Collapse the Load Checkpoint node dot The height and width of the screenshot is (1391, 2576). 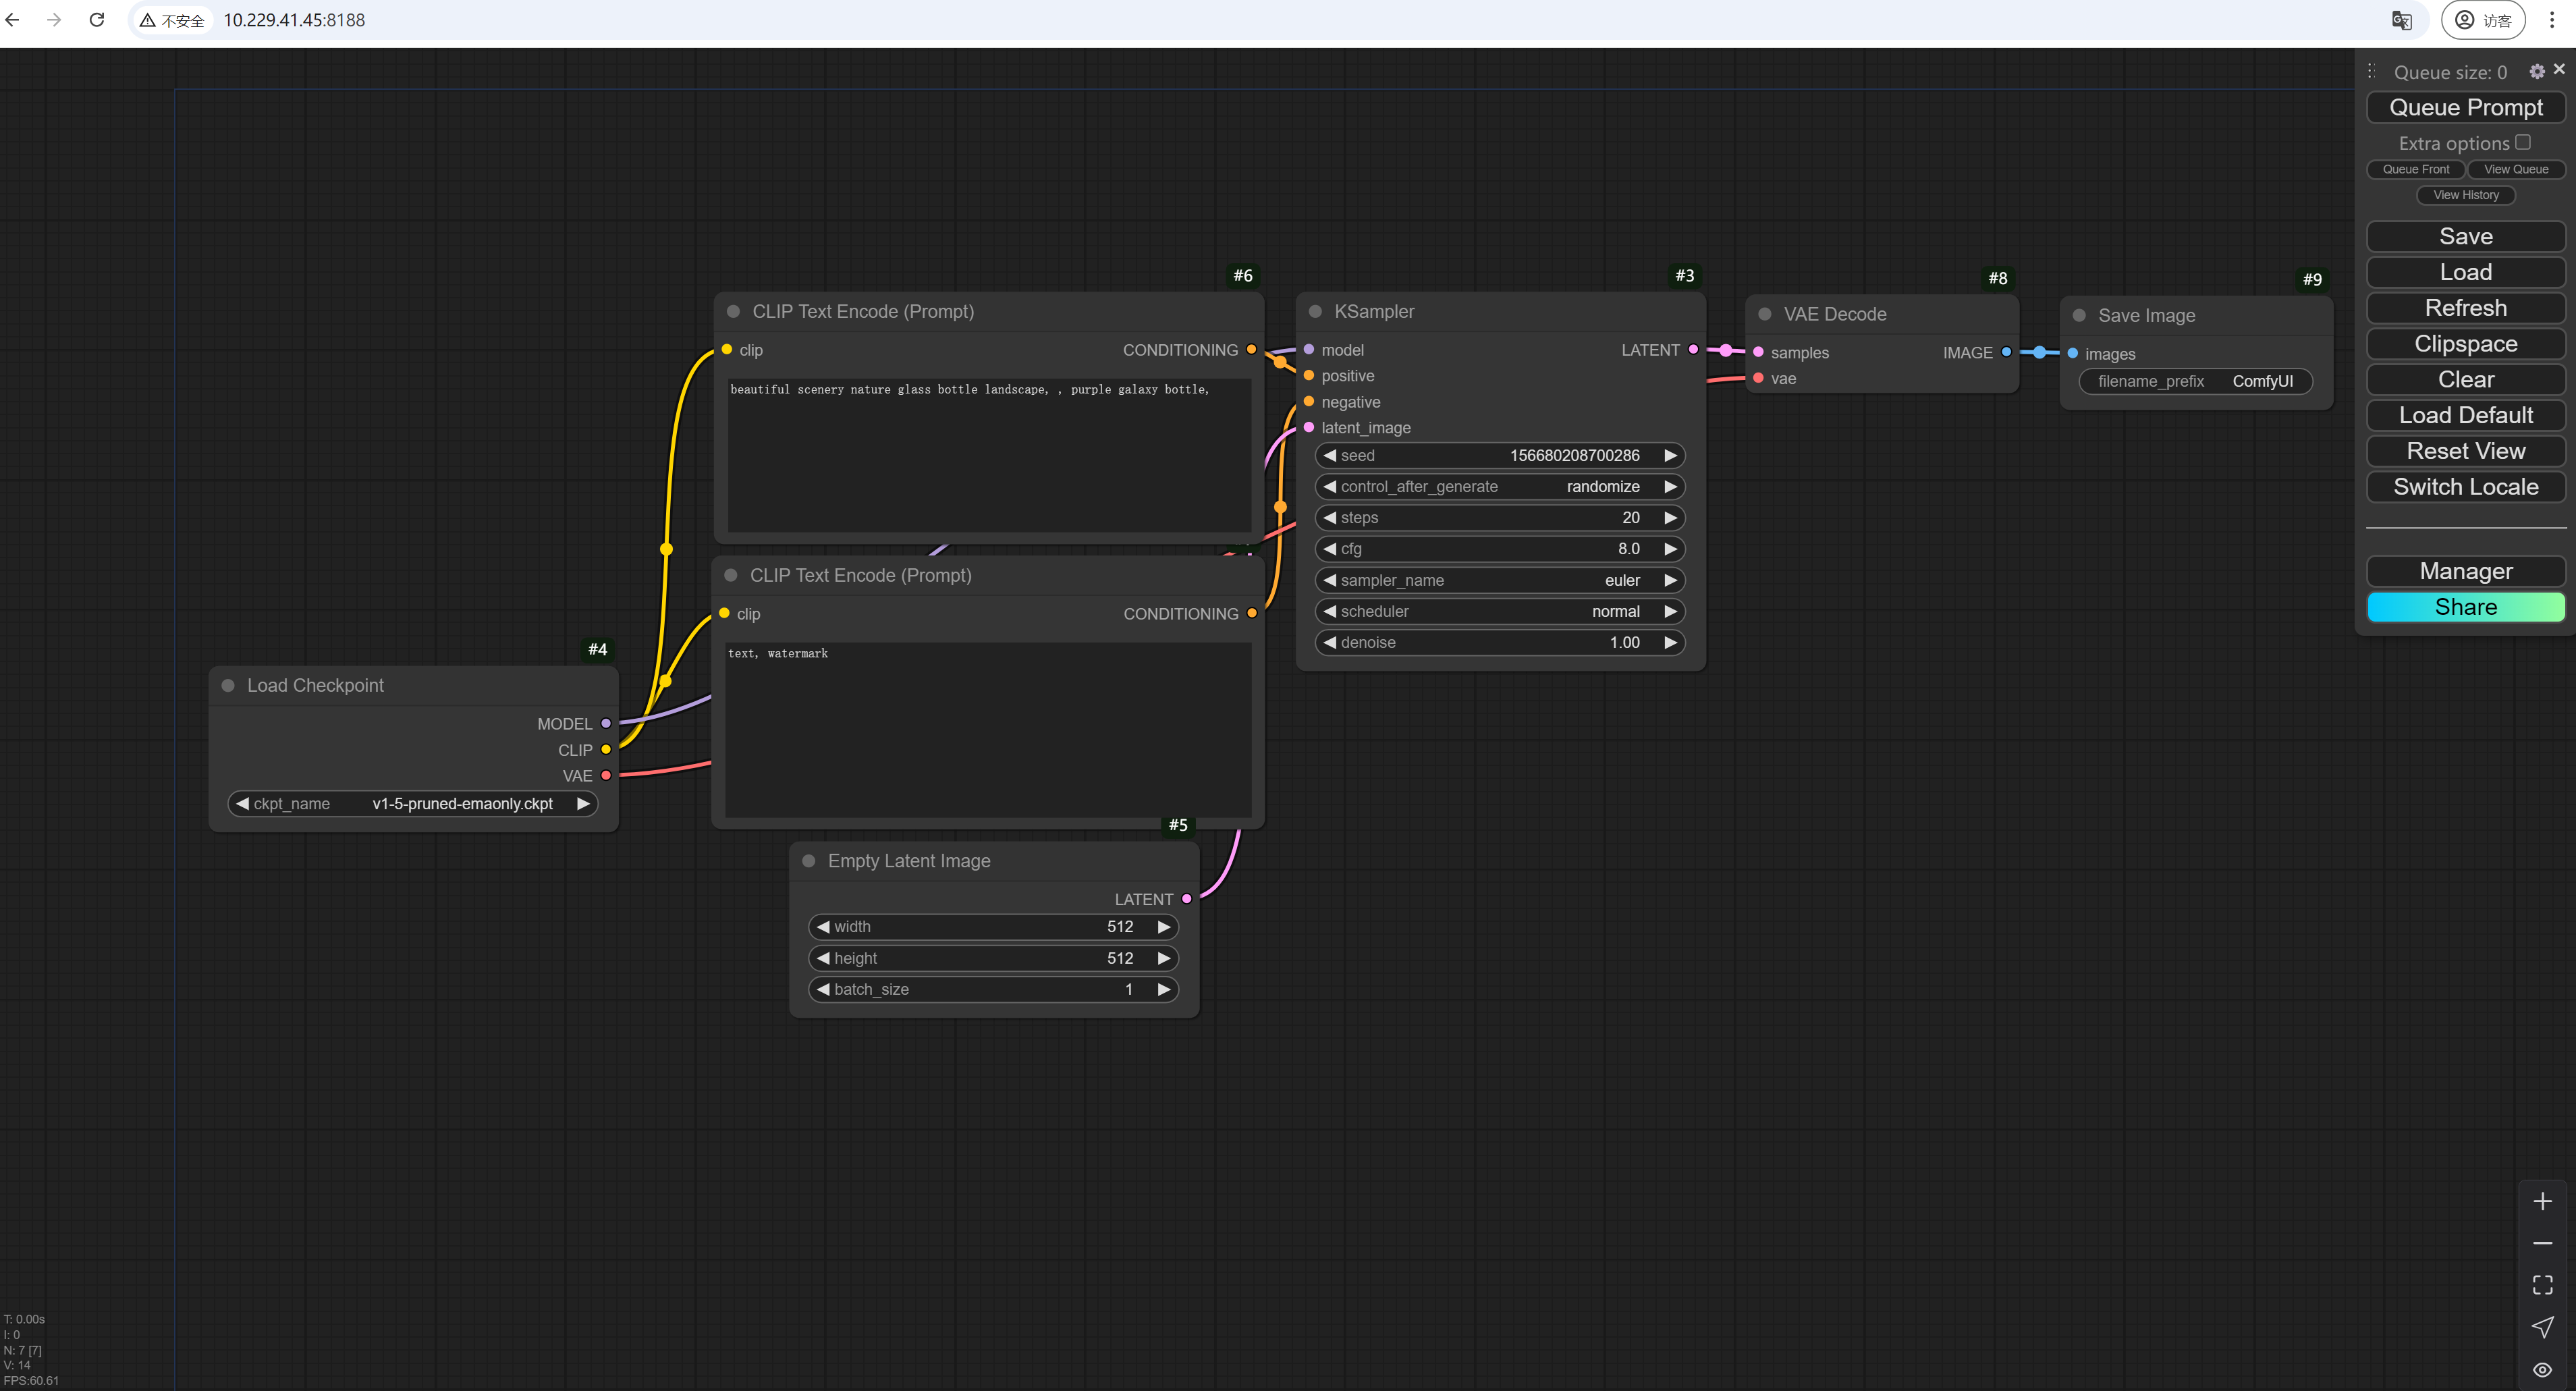click(x=228, y=686)
